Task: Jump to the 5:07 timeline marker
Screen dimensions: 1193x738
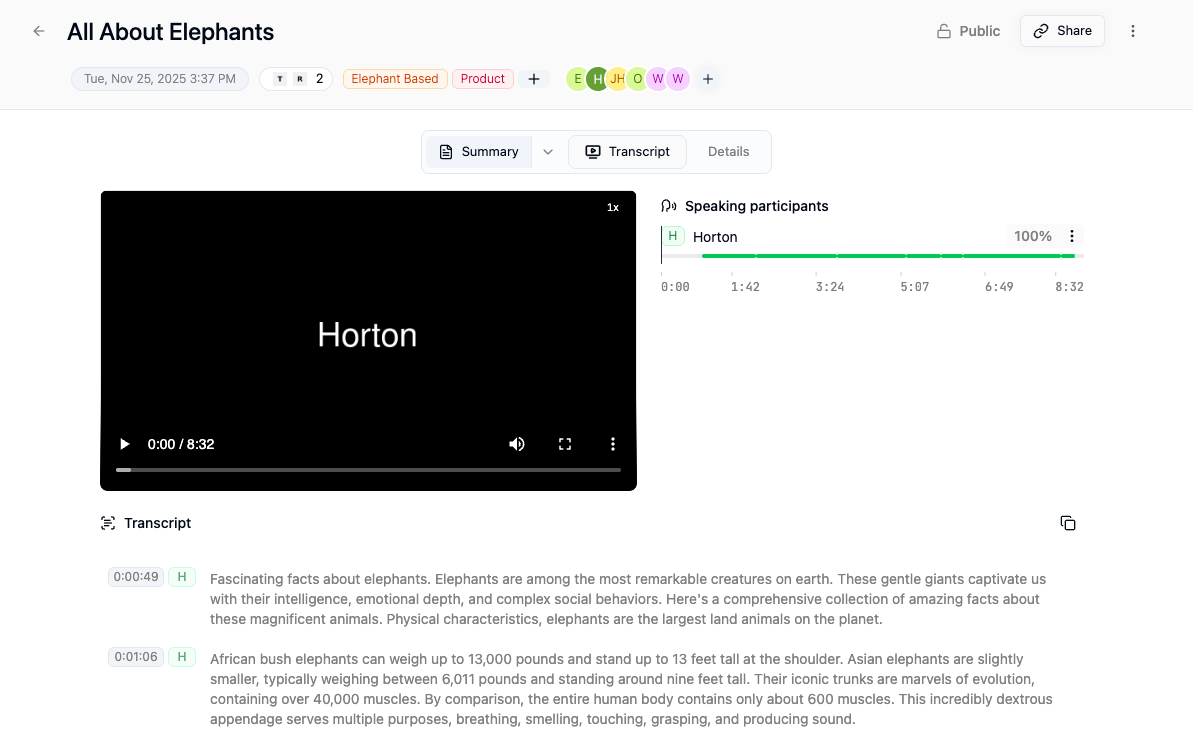Action: point(915,287)
